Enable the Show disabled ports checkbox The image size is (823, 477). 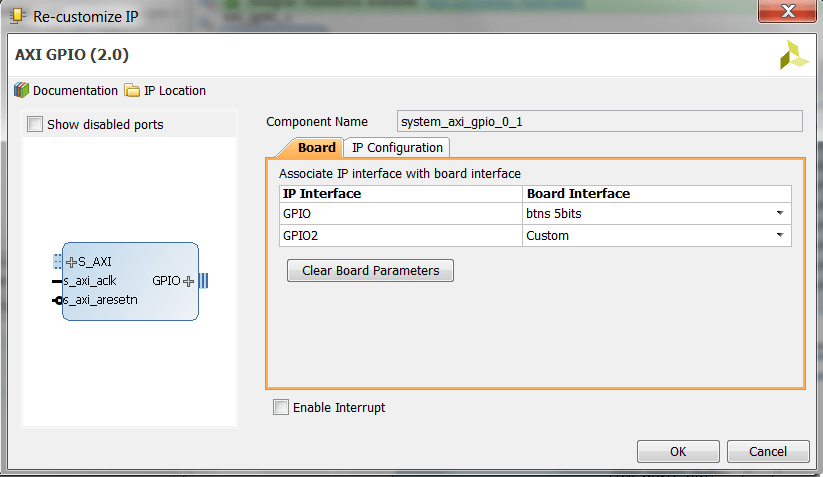click(x=35, y=125)
